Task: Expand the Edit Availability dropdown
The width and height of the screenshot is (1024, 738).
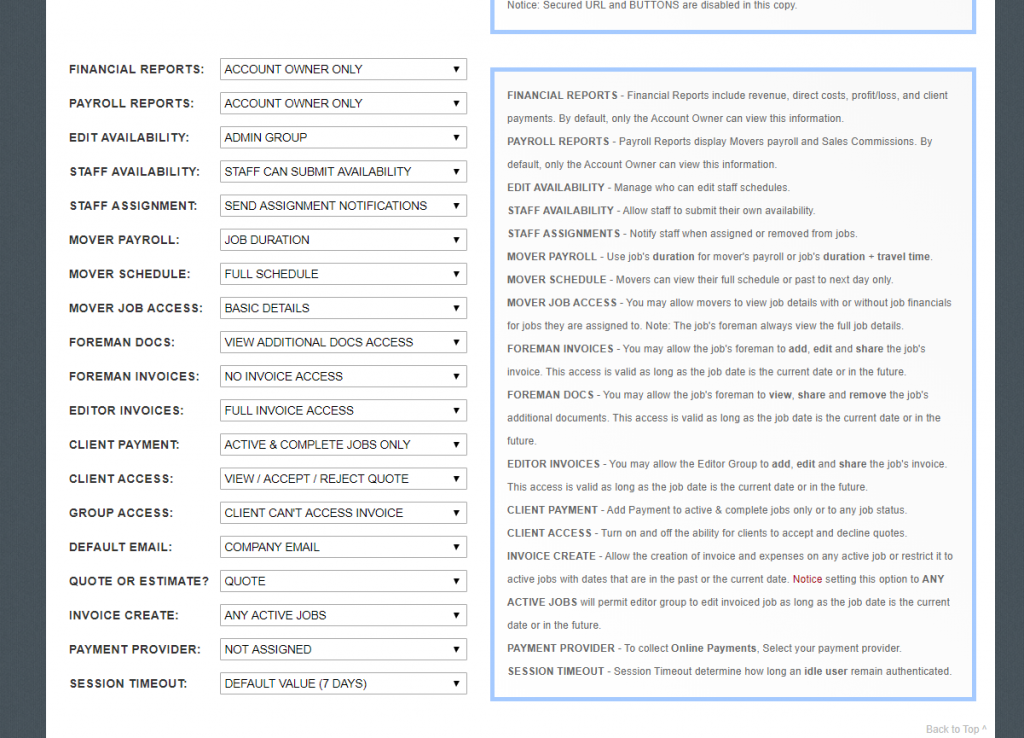Action: click(343, 137)
